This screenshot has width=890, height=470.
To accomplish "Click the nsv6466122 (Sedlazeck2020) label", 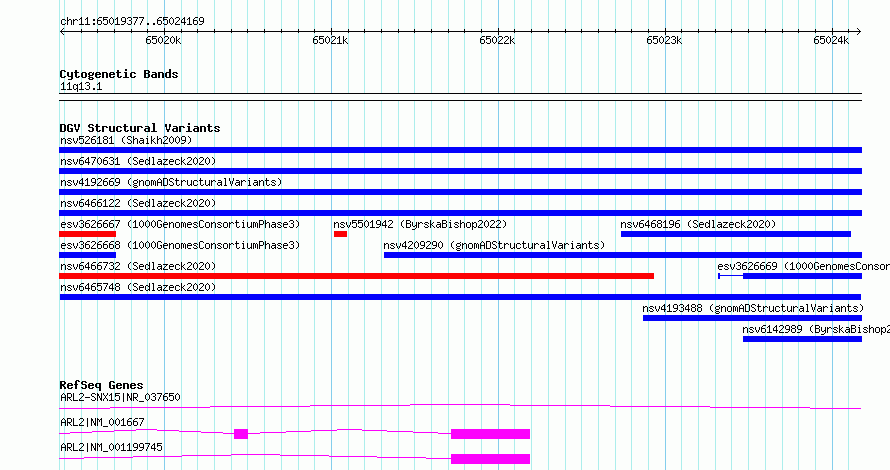I will [138, 203].
